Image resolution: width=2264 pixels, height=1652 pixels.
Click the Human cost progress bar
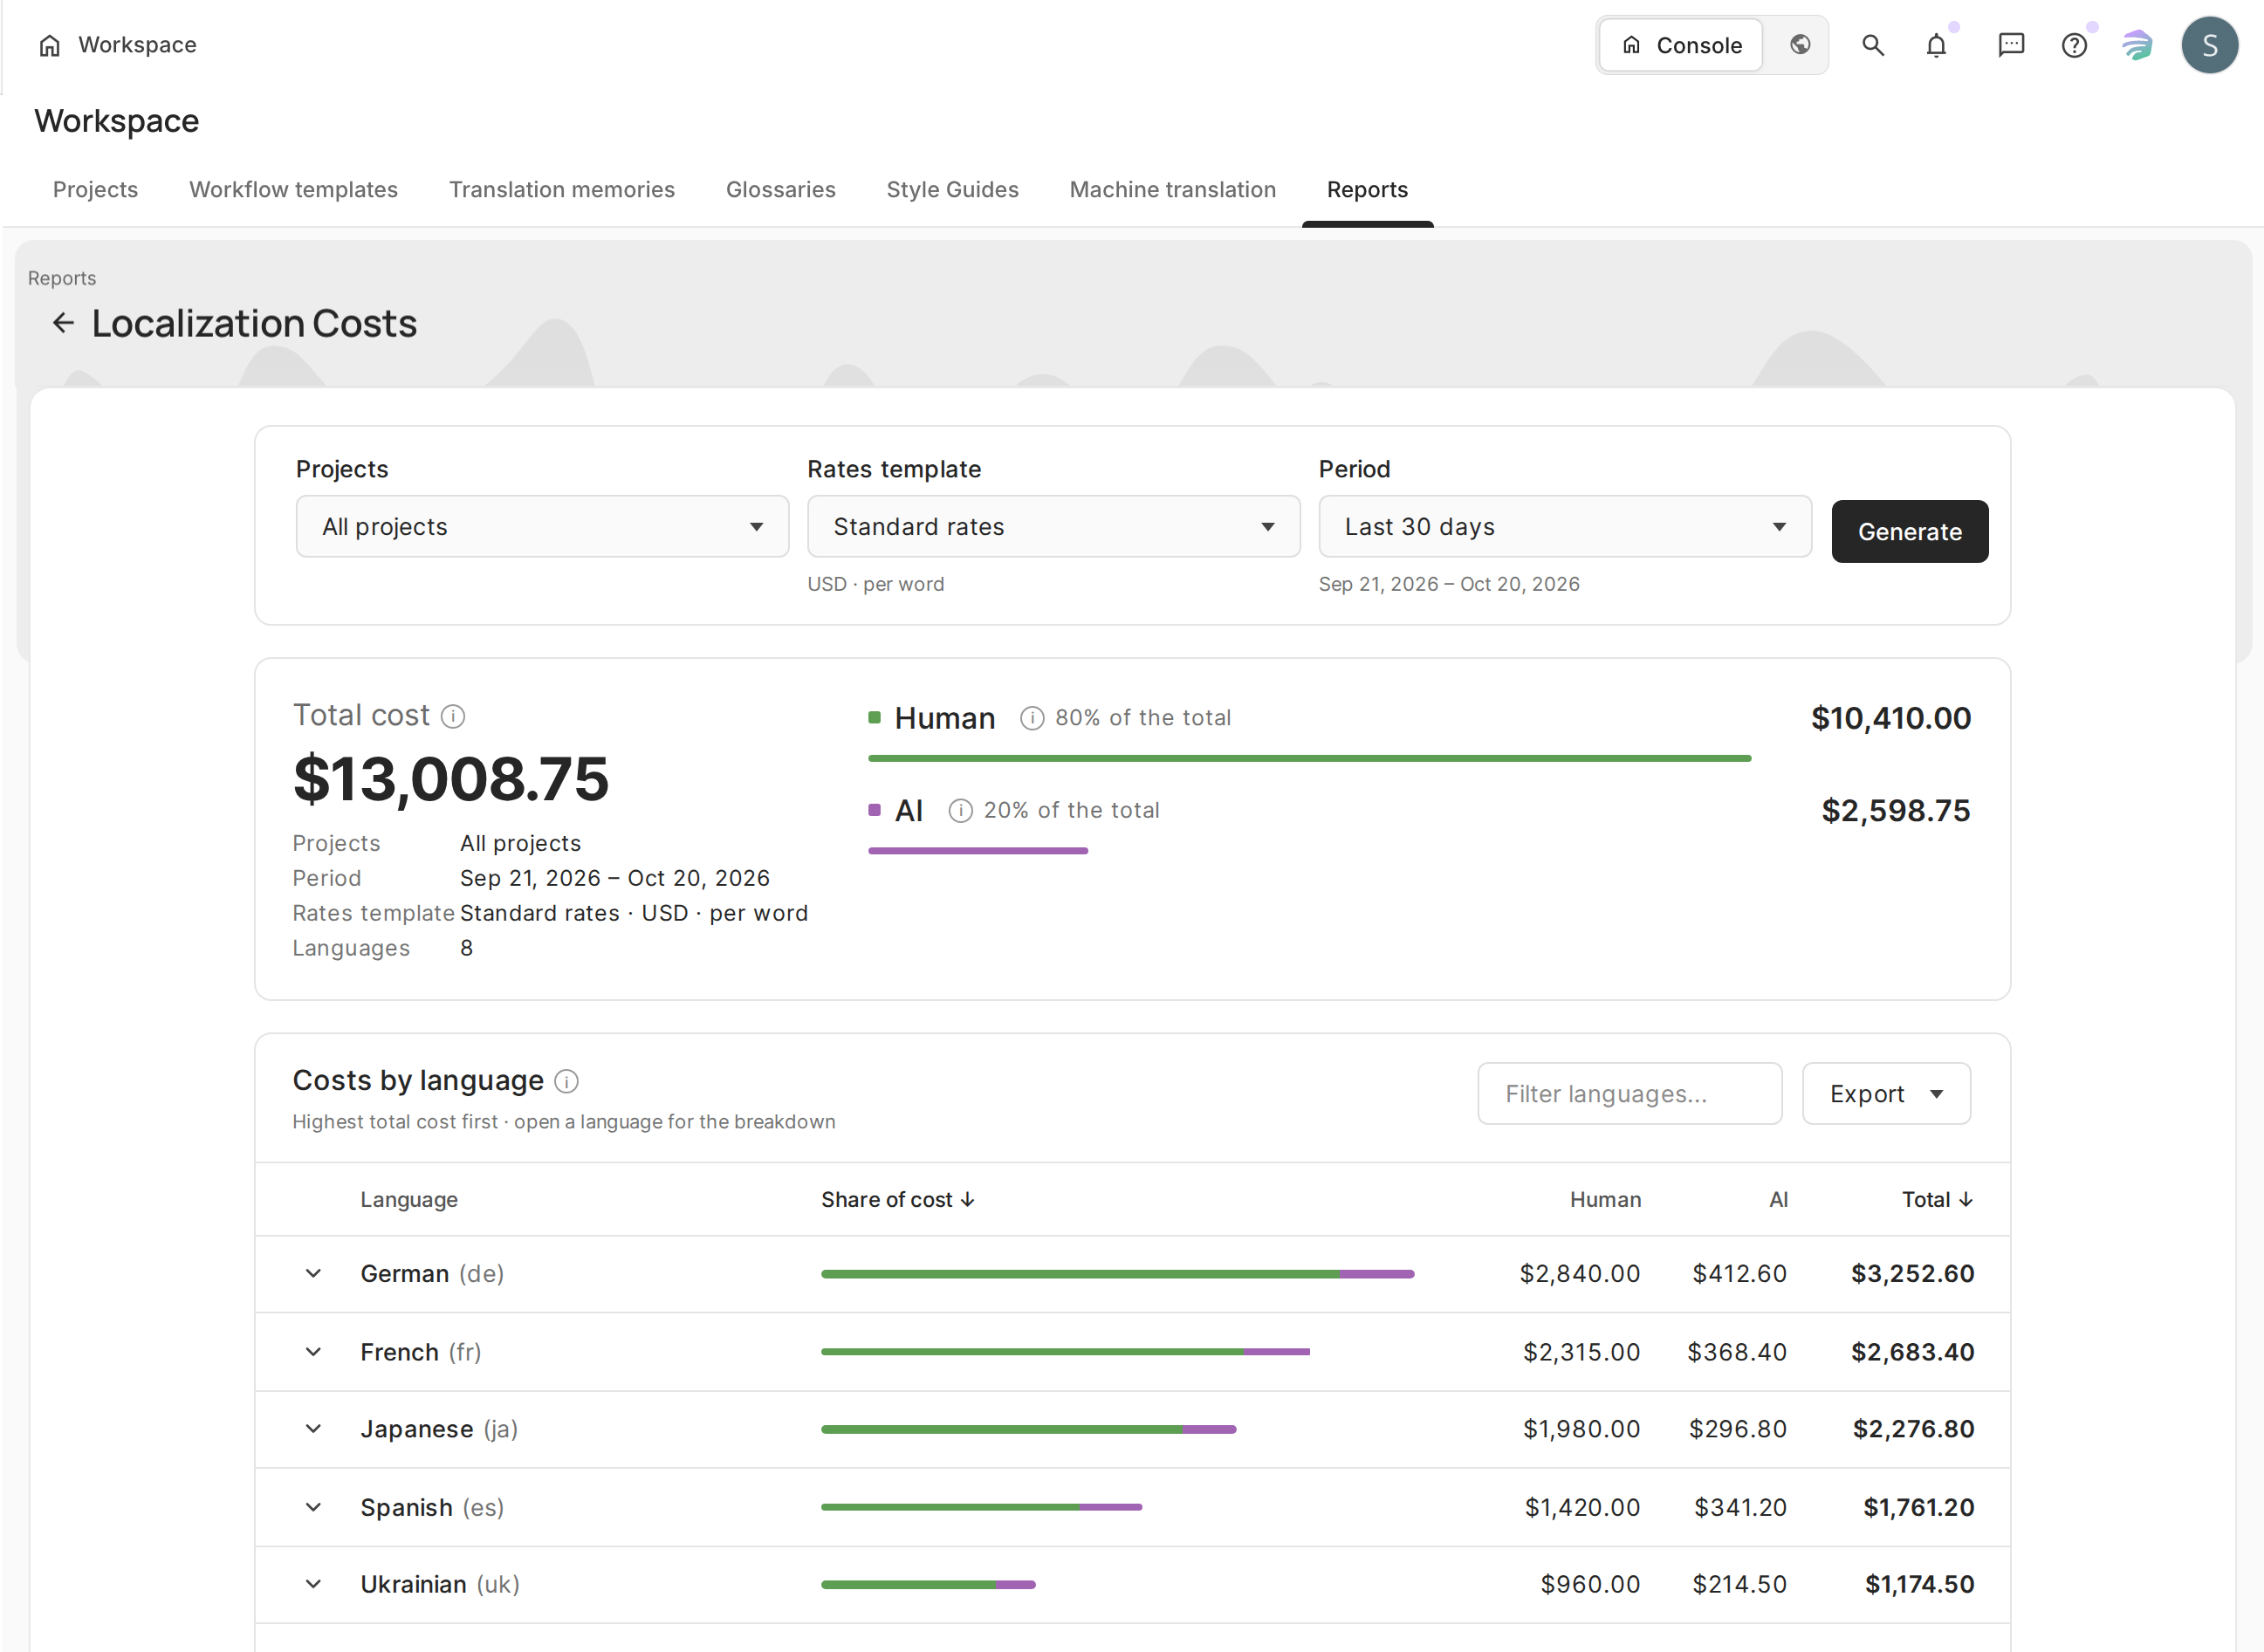pos(1309,759)
